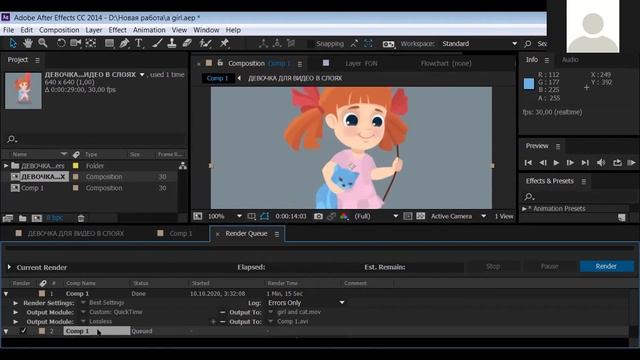
Task: Click the Lossless output module link
Action: click(100, 322)
